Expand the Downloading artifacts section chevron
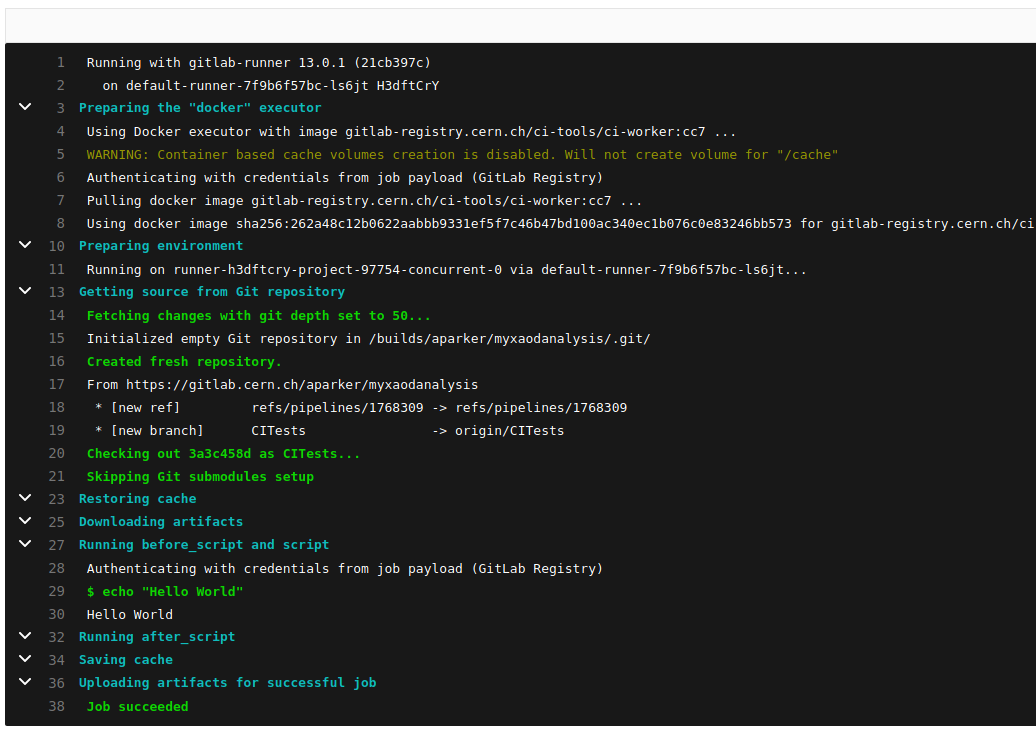The width and height of the screenshot is (1036, 747). (x=25, y=521)
